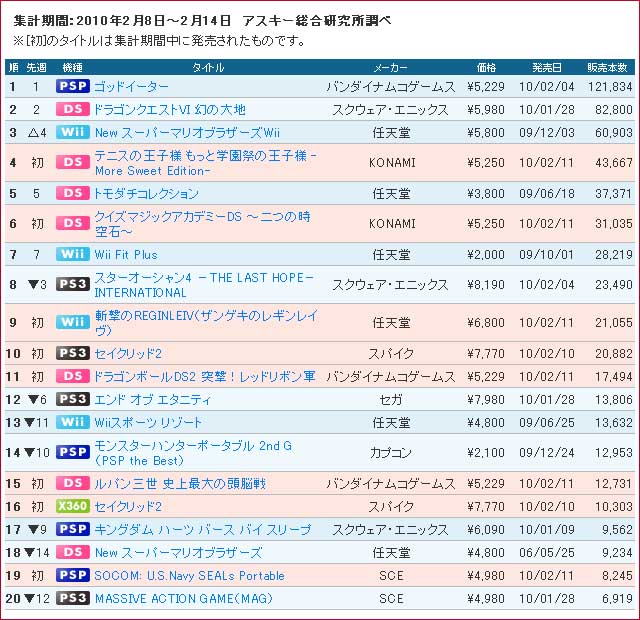Open the ドラゴンクエストVI 幻の大地 link
Viewport: 640px width, 620px height.
[x=170, y=109]
